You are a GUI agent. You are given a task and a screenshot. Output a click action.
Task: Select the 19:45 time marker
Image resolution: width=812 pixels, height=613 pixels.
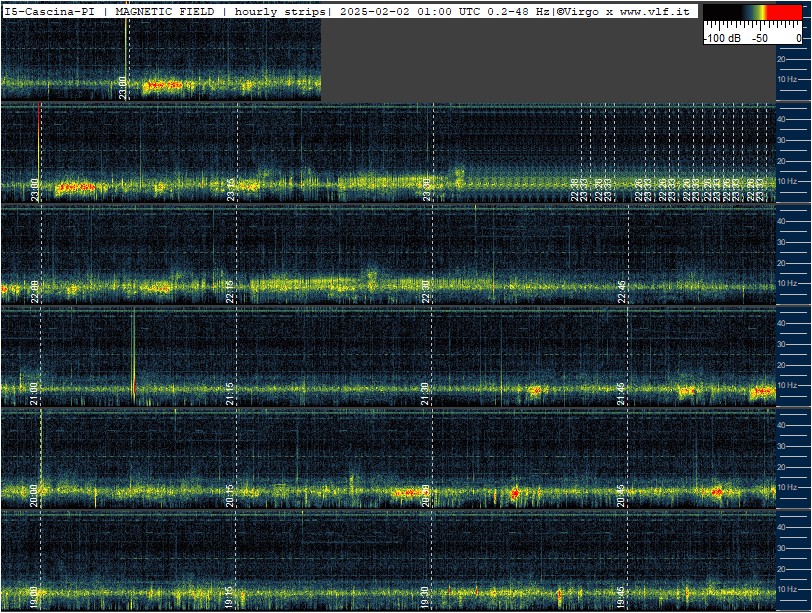click(621, 597)
